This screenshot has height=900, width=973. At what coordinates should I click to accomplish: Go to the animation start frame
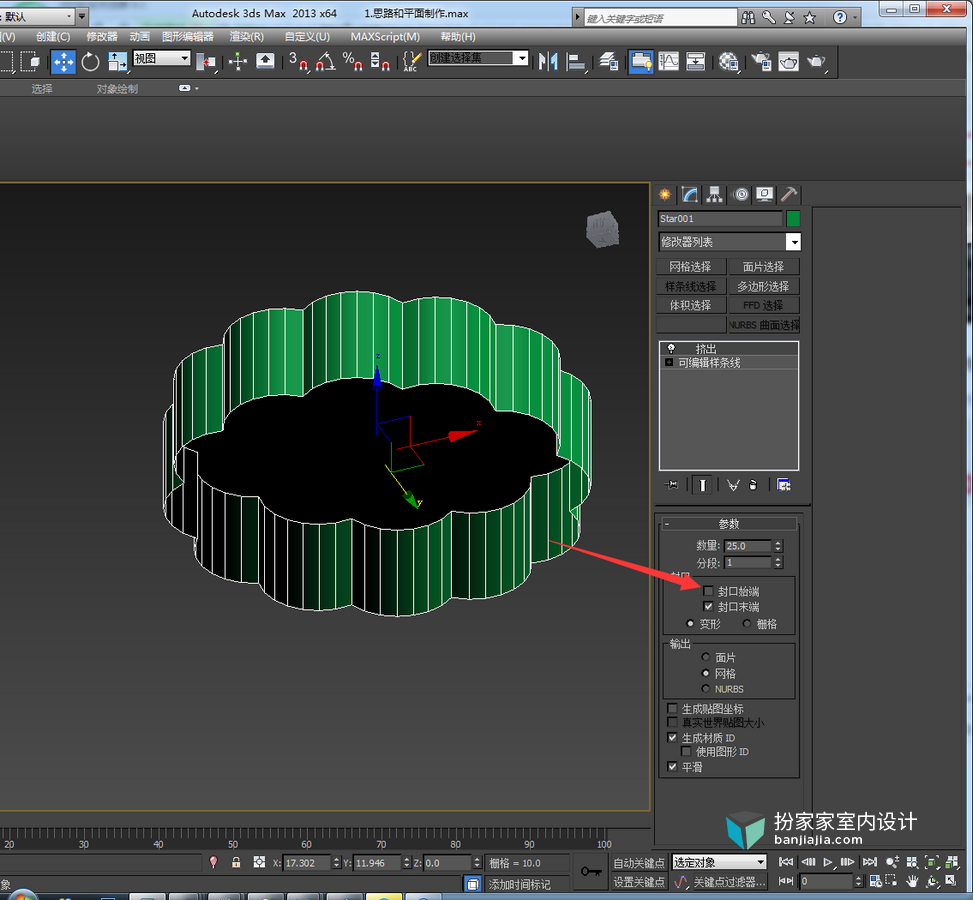786,862
